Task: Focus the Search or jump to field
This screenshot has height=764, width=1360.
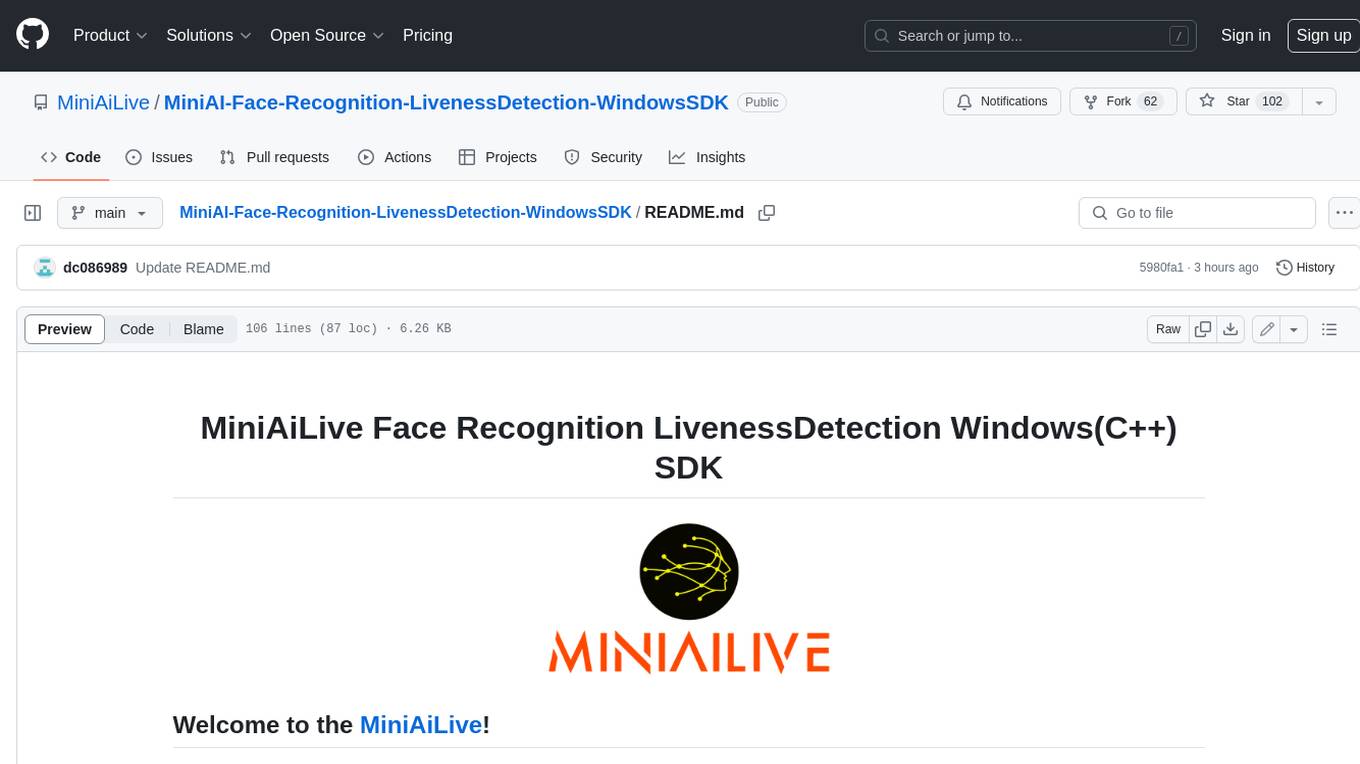Action: [1031, 36]
